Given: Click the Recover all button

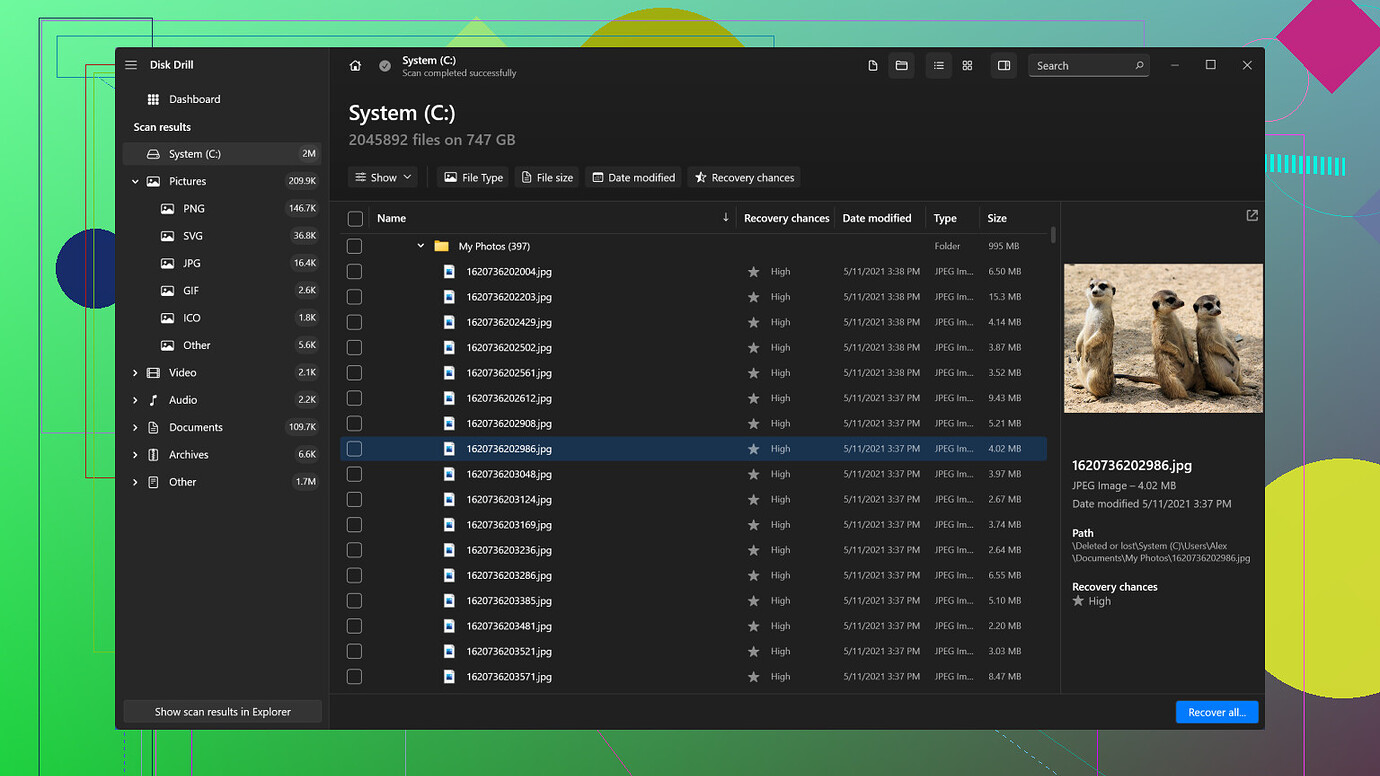Looking at the screenshot, I should pyautogui.click(x=1216, y=712).
